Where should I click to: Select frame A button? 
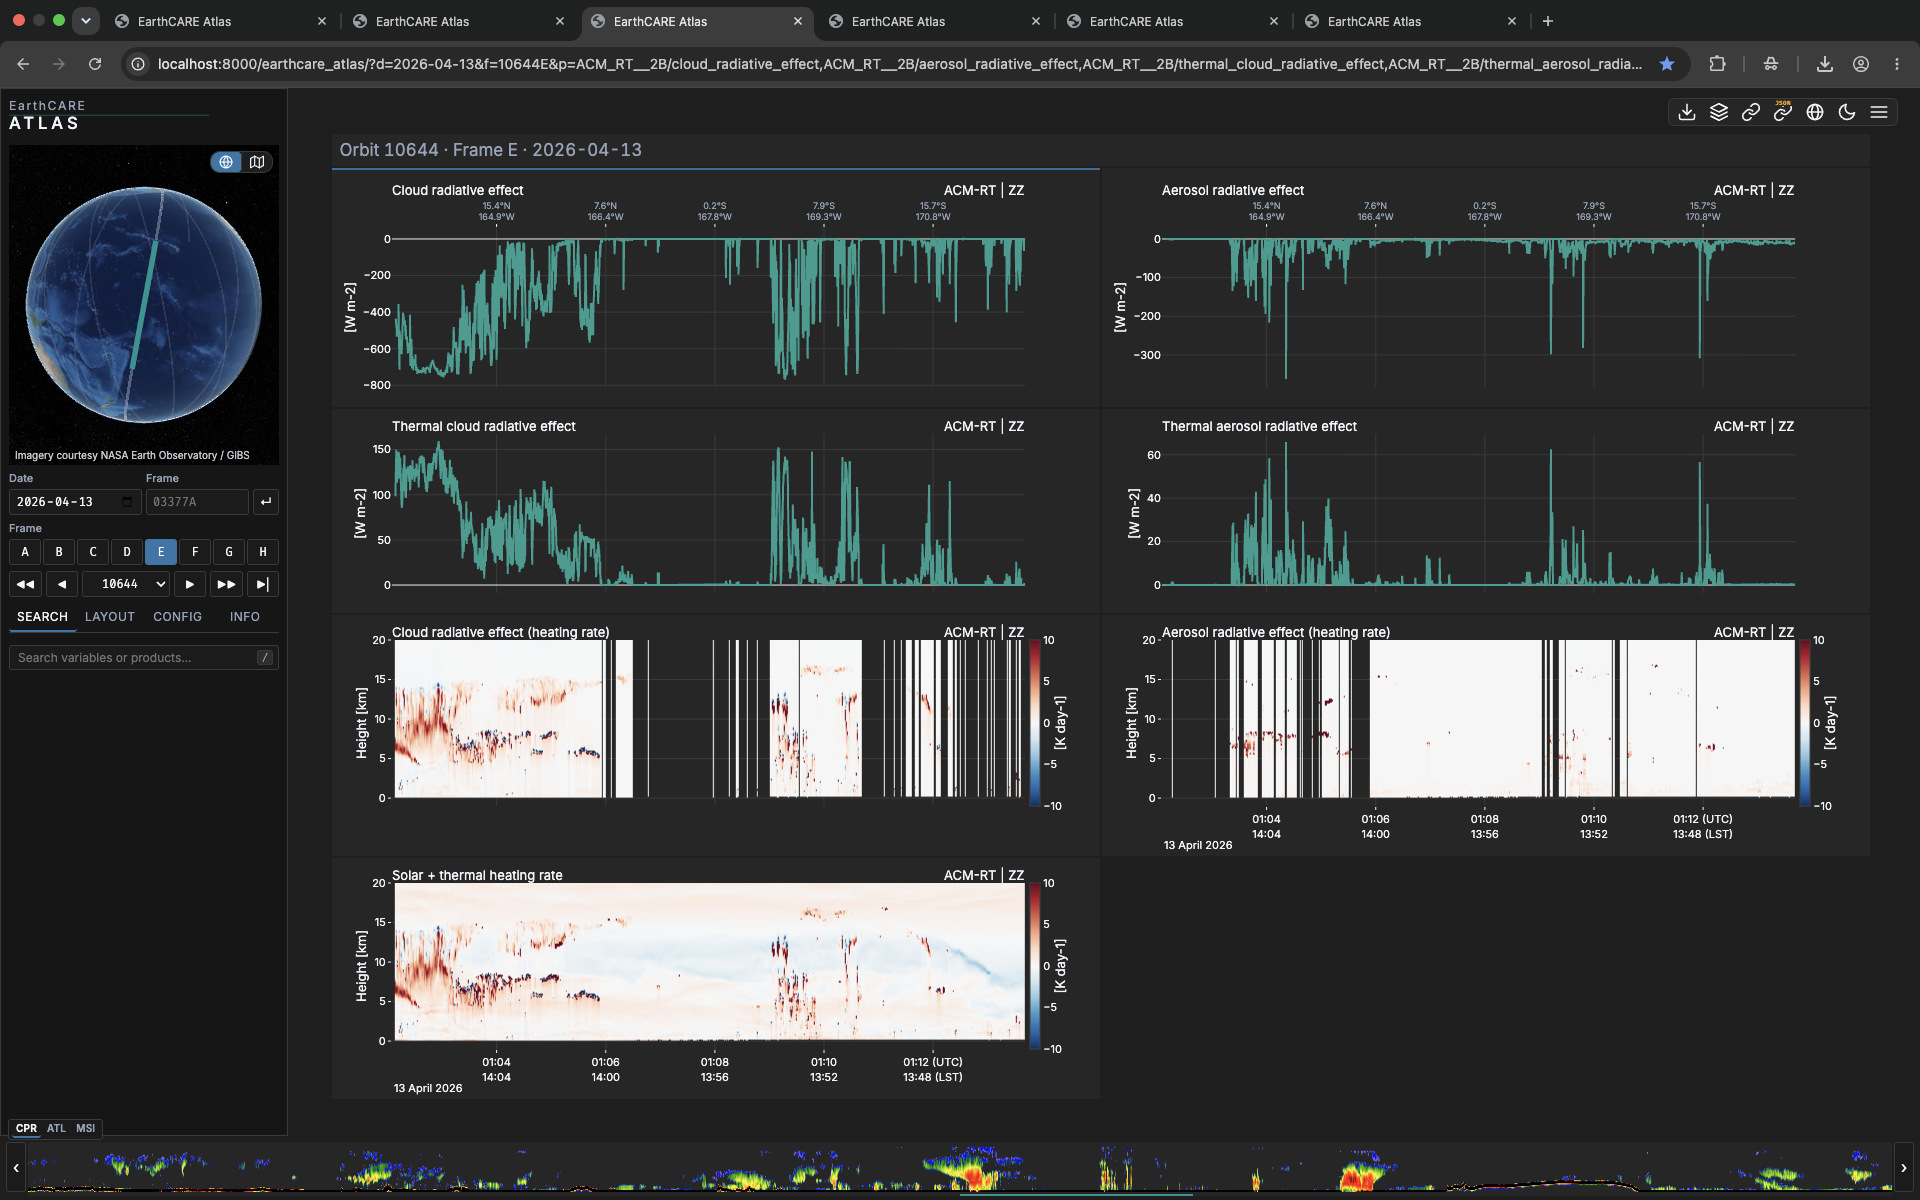25,552
